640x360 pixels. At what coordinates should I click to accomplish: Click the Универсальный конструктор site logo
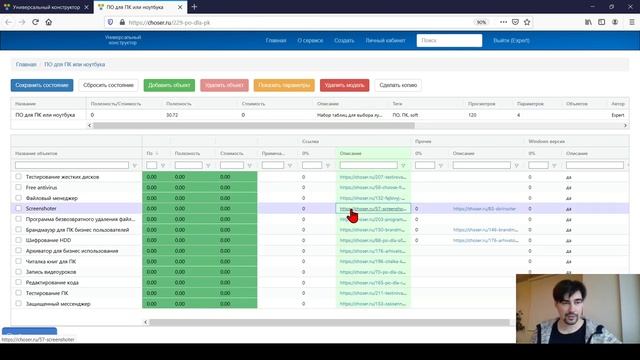click(x=123, y=40)
